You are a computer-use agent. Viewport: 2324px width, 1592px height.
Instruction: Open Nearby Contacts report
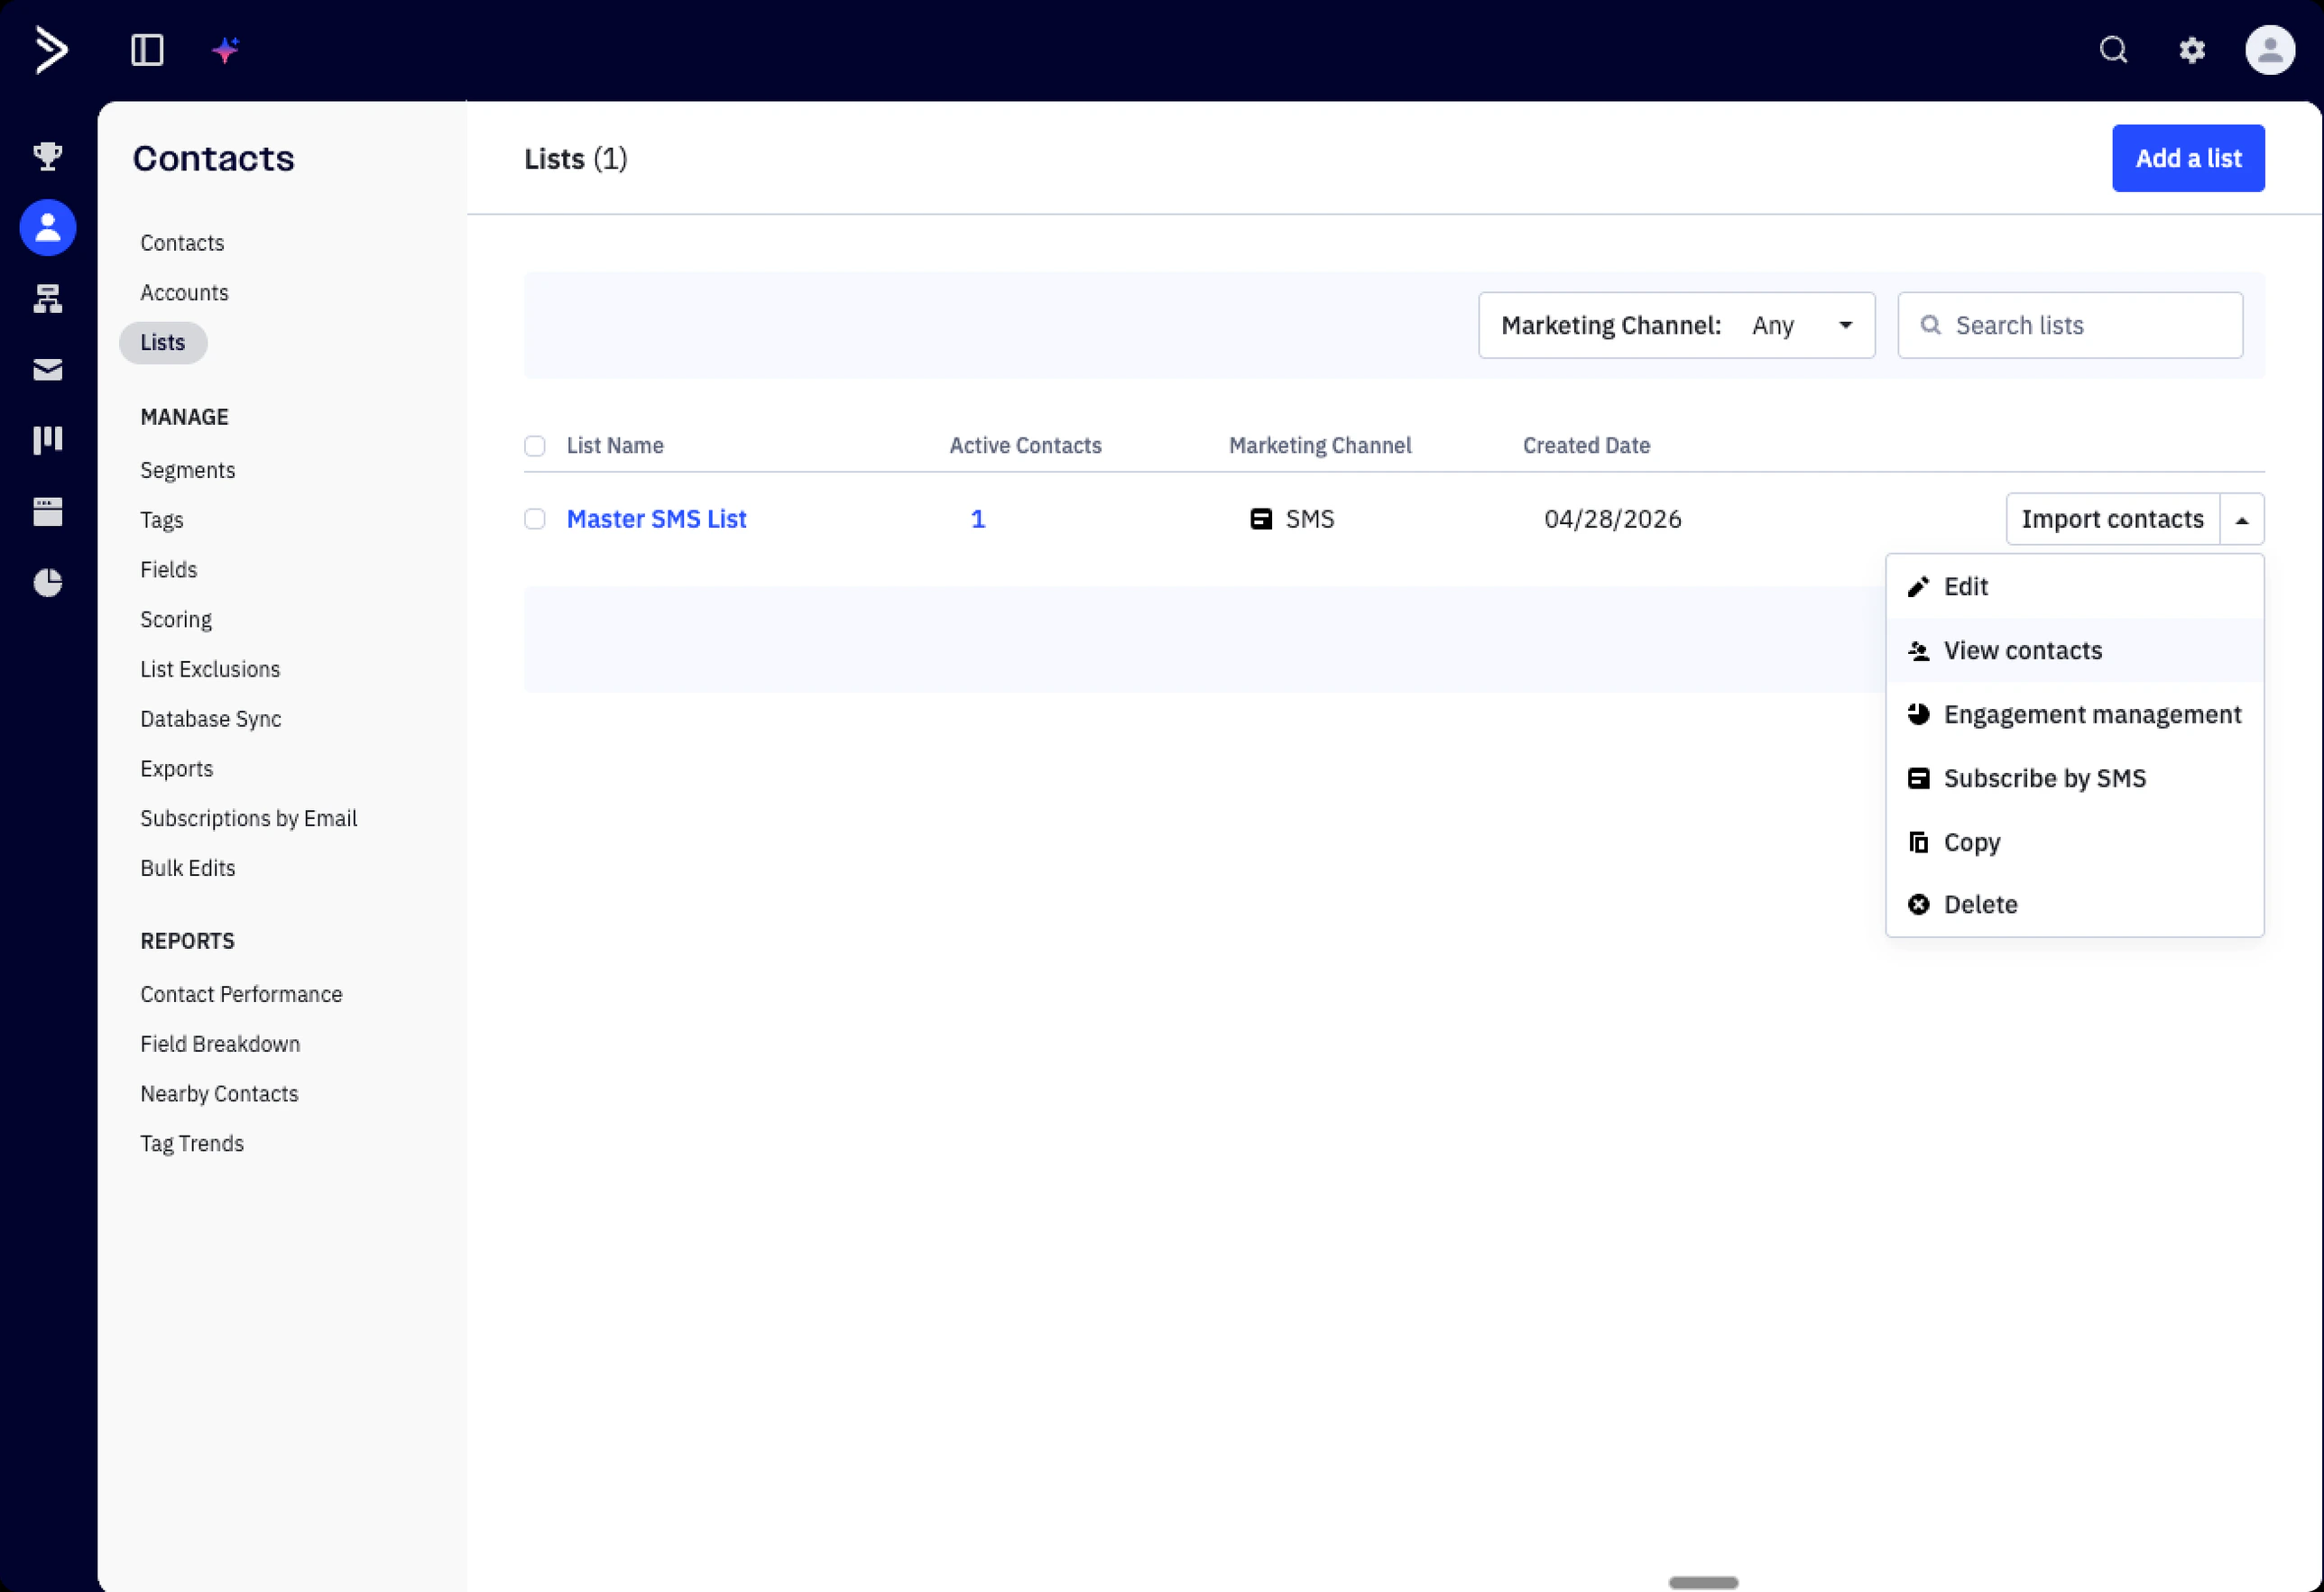[219, 1094]
